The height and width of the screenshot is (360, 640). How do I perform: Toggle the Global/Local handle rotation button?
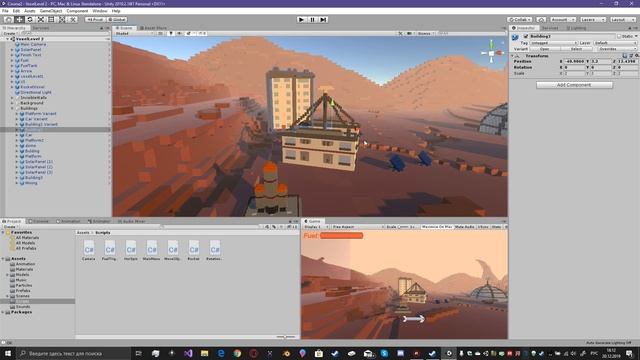point(117,19)
